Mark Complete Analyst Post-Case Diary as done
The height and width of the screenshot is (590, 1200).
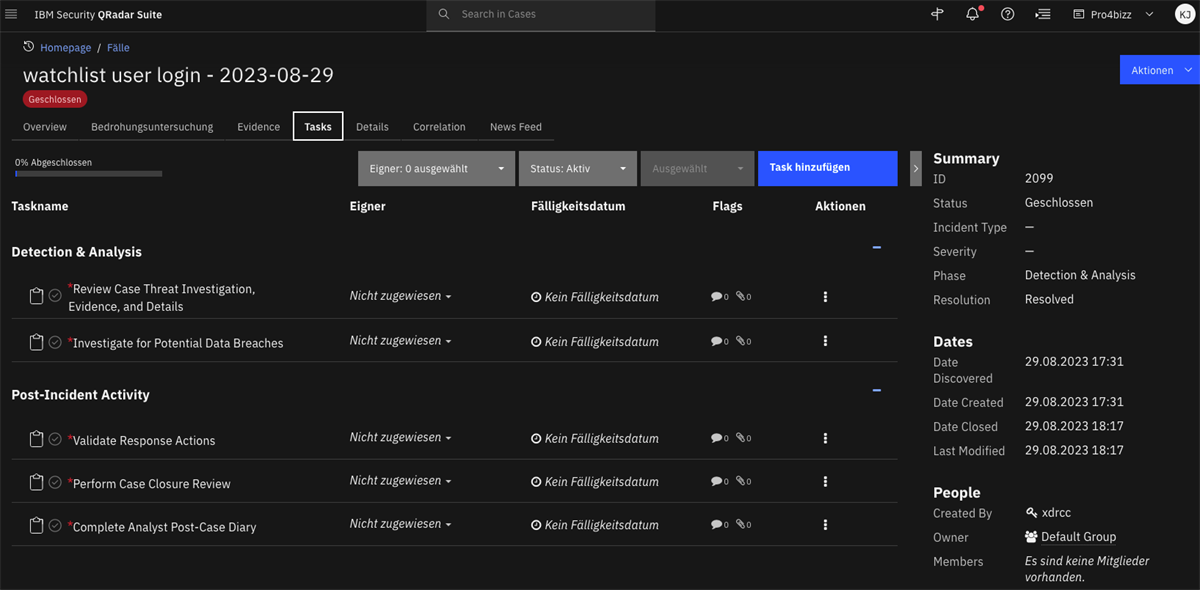click(x=55, y=526)
